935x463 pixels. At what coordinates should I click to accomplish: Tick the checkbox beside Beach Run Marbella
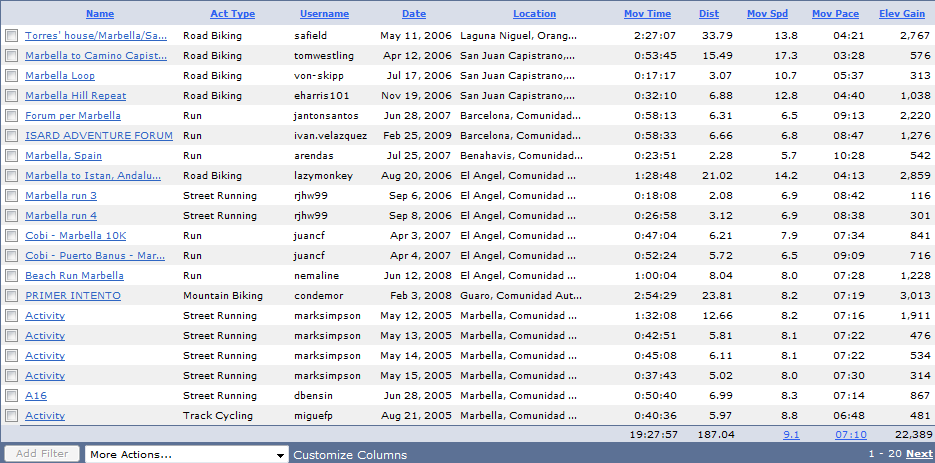tap(11, 276)
